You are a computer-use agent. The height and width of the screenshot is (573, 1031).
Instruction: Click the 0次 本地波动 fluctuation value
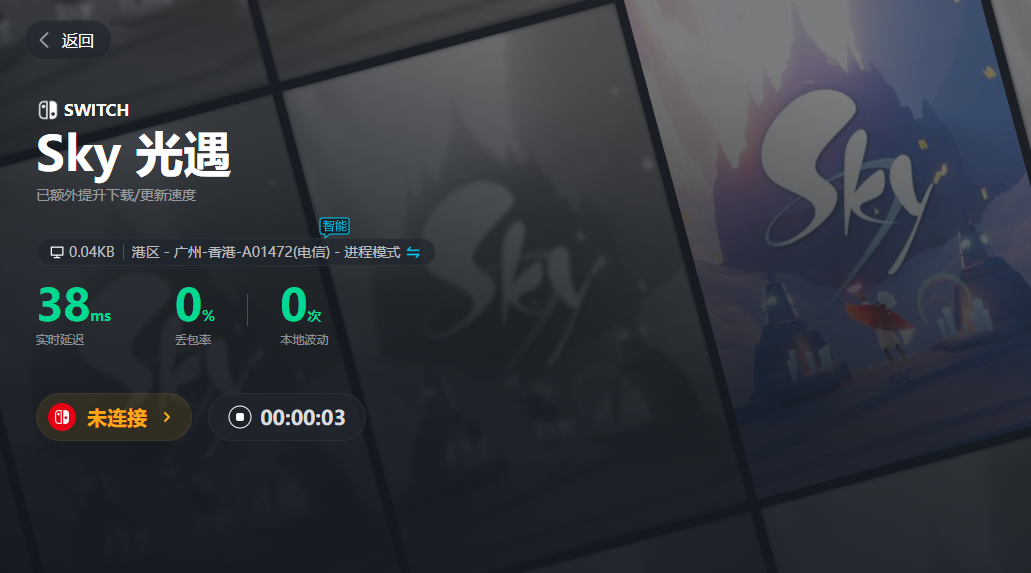click(301, 305)
